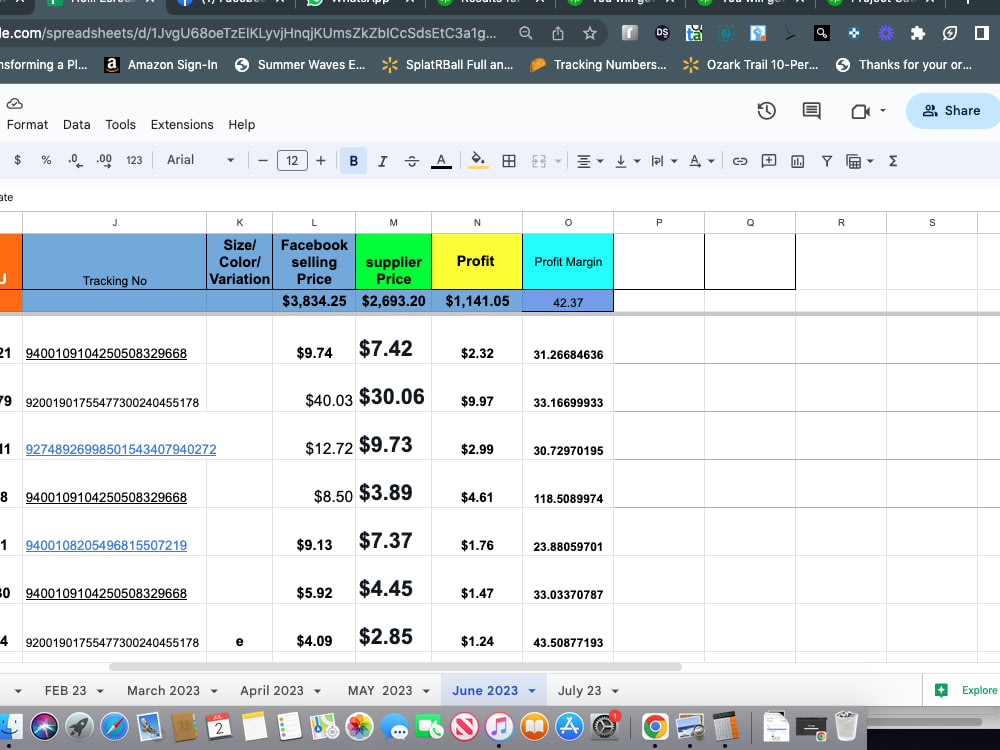Open the Explore panel

coord(966,690)
